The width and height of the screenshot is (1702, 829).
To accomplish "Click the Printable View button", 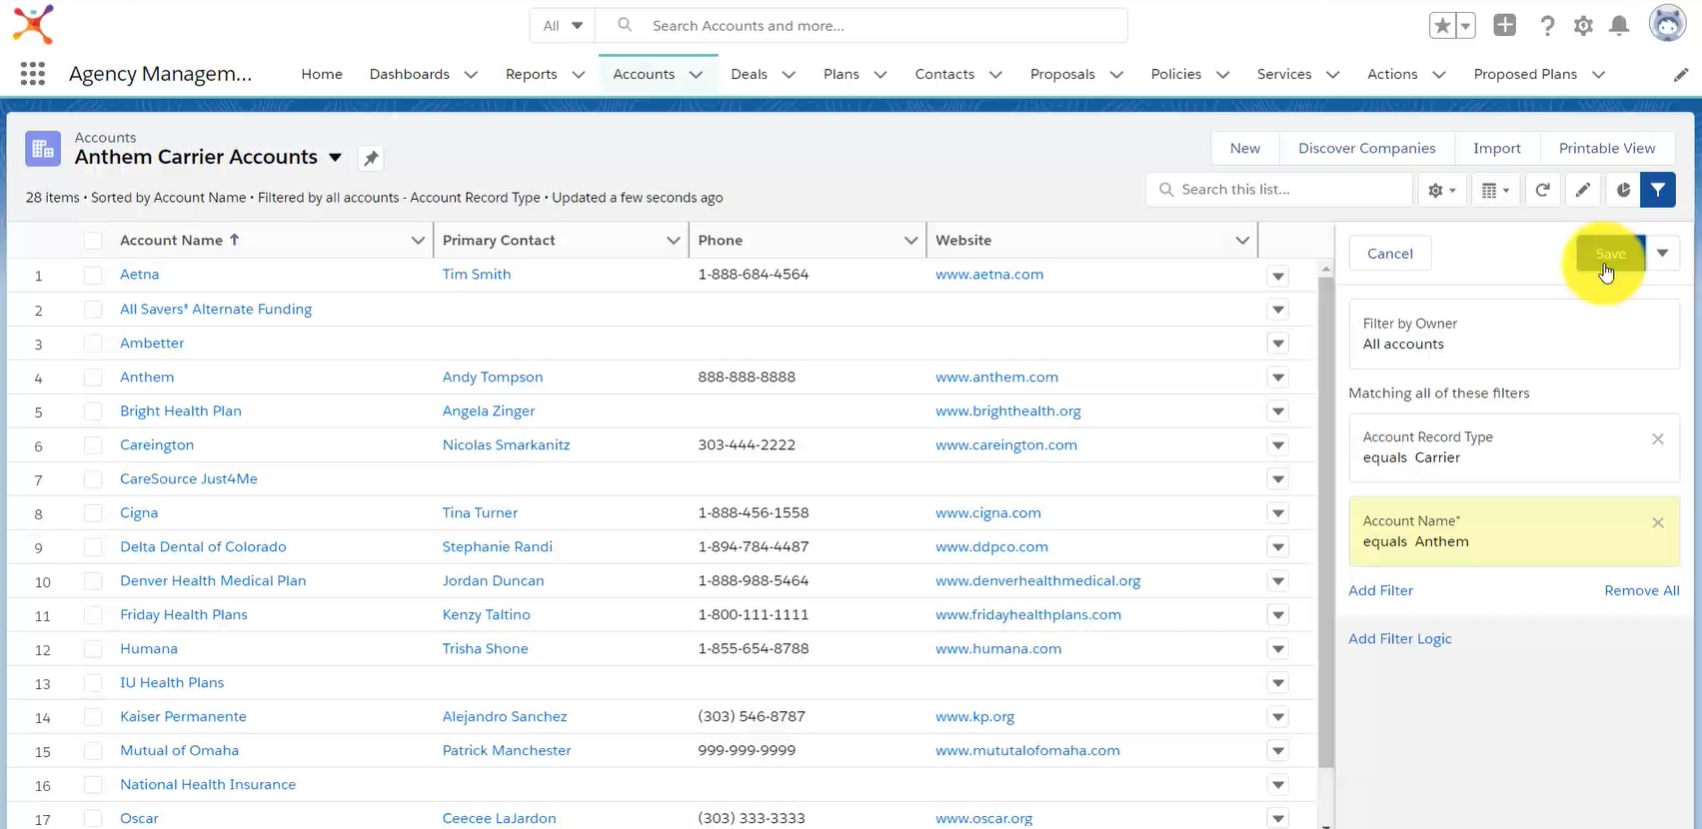I will click(x=1607, y=148).
